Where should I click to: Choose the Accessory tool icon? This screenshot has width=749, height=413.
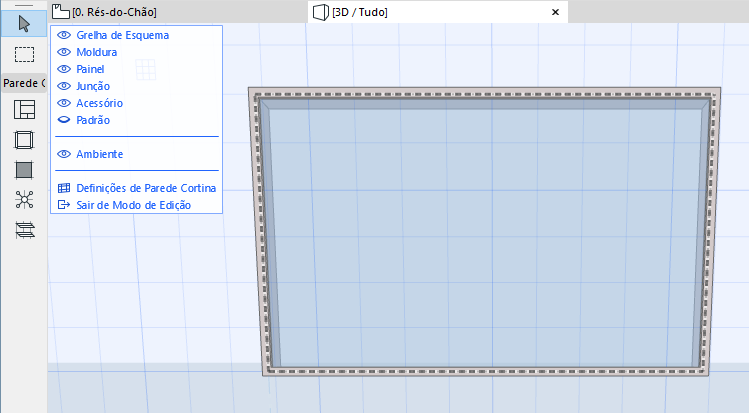click(24, 230)
